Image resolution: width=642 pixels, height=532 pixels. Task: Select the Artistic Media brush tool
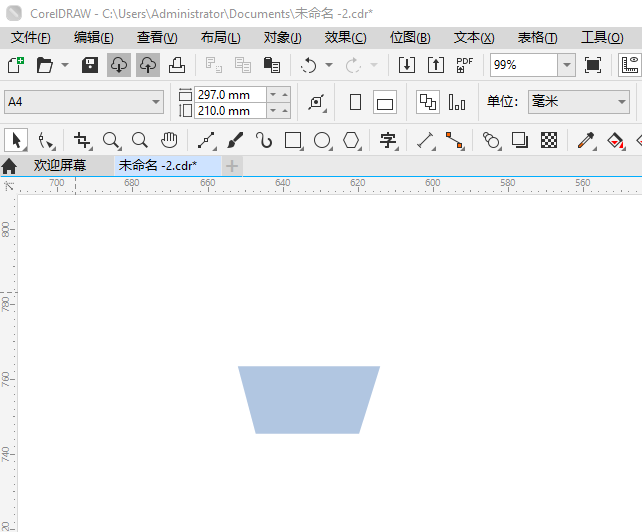(x=235, y=140)
